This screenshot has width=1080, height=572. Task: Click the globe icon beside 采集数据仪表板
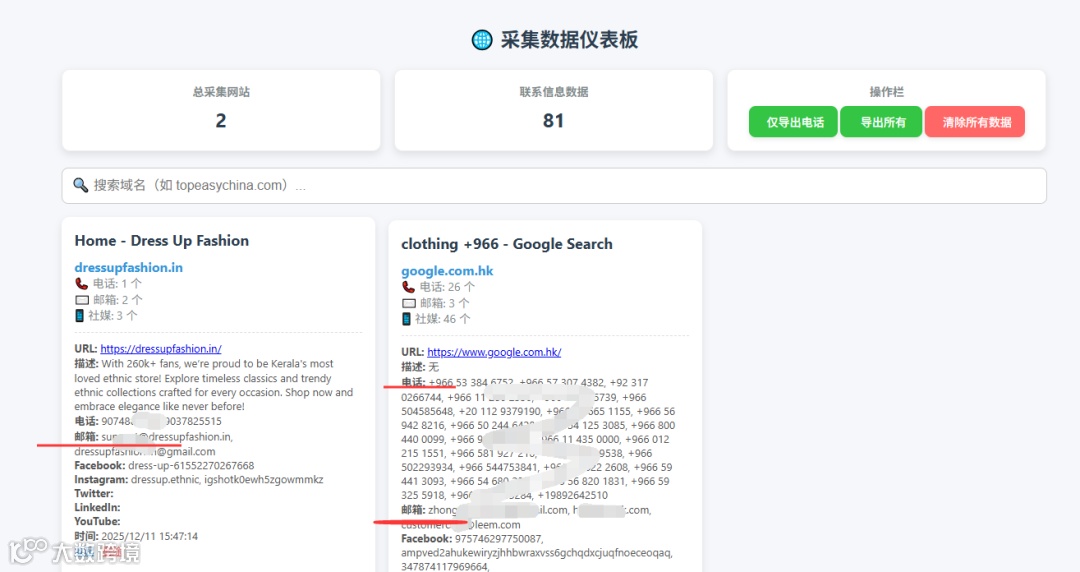(x=481, y=40)
